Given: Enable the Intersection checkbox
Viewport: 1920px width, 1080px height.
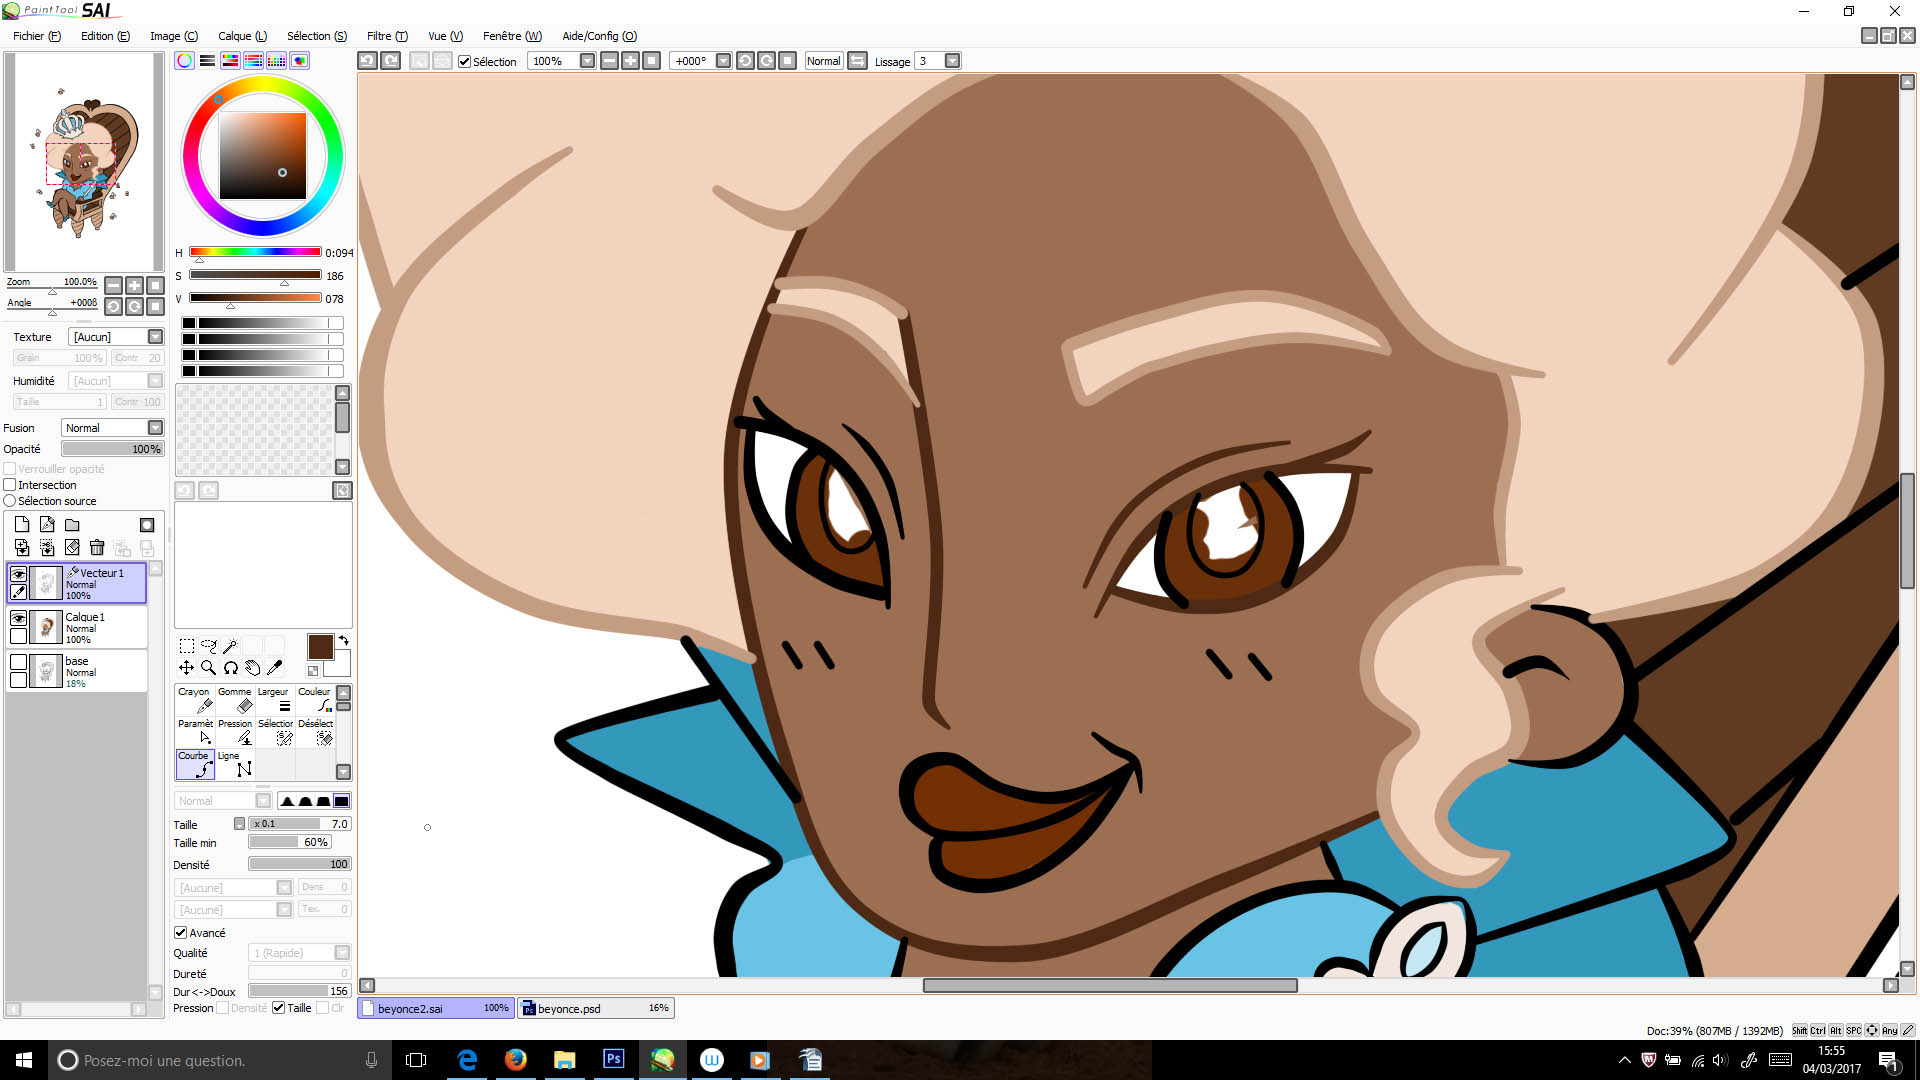Looking at the screenshot, I should point(10,485).
